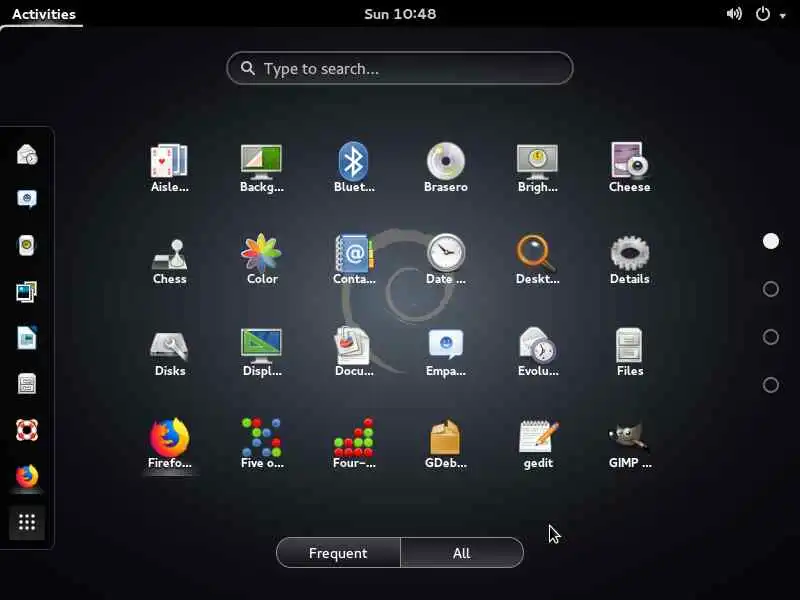800x600 pixels.
Task: Open the GDebi package installer
Action: (445, 443)
